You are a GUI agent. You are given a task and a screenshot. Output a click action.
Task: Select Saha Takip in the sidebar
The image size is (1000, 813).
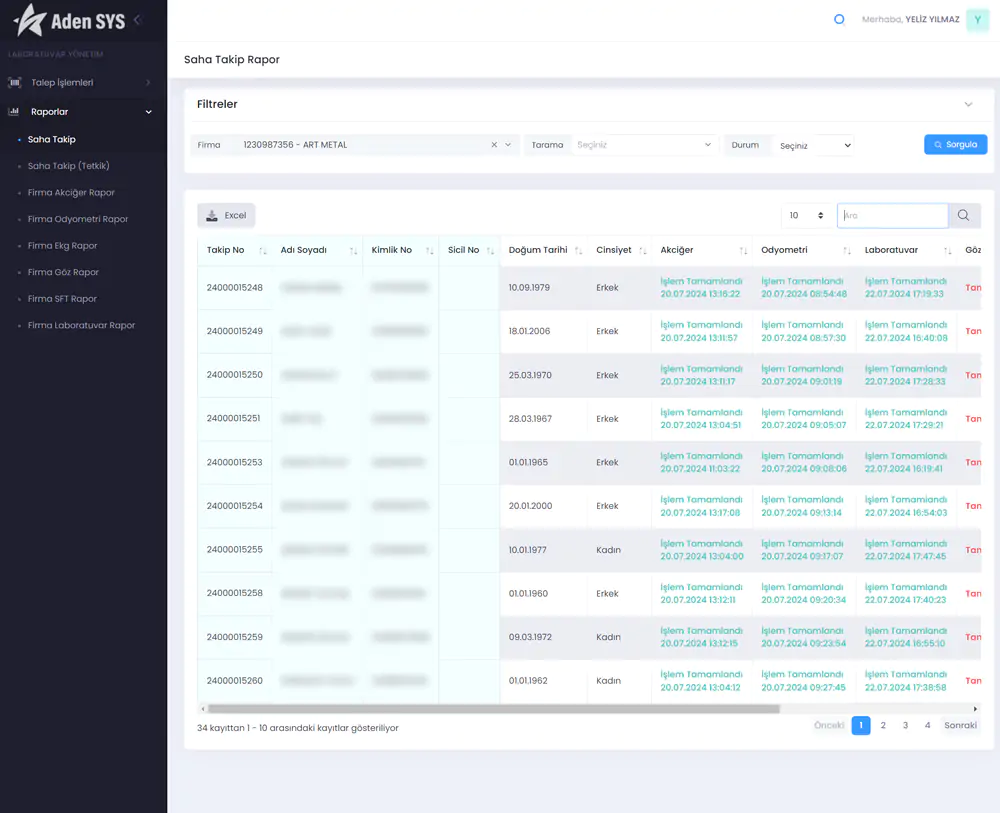point(52,139)
